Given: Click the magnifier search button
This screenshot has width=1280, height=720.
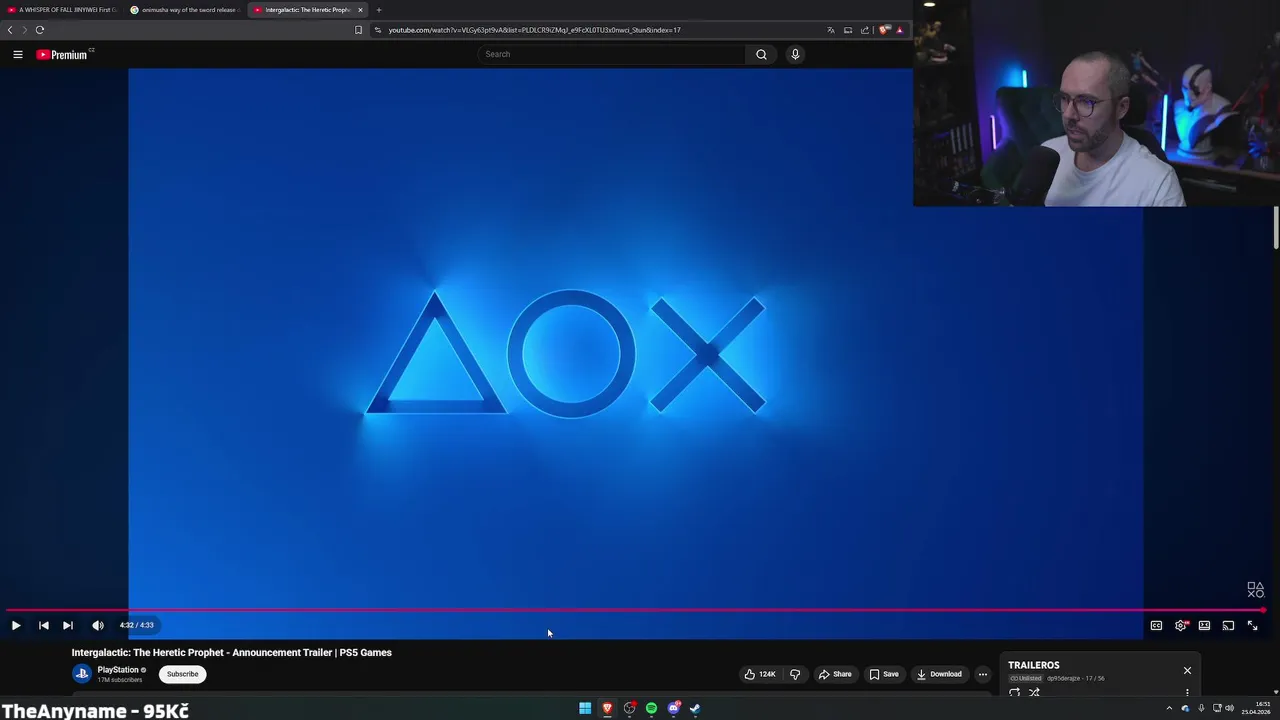Looking at the screenshot, I should click(x=761, y=54).
